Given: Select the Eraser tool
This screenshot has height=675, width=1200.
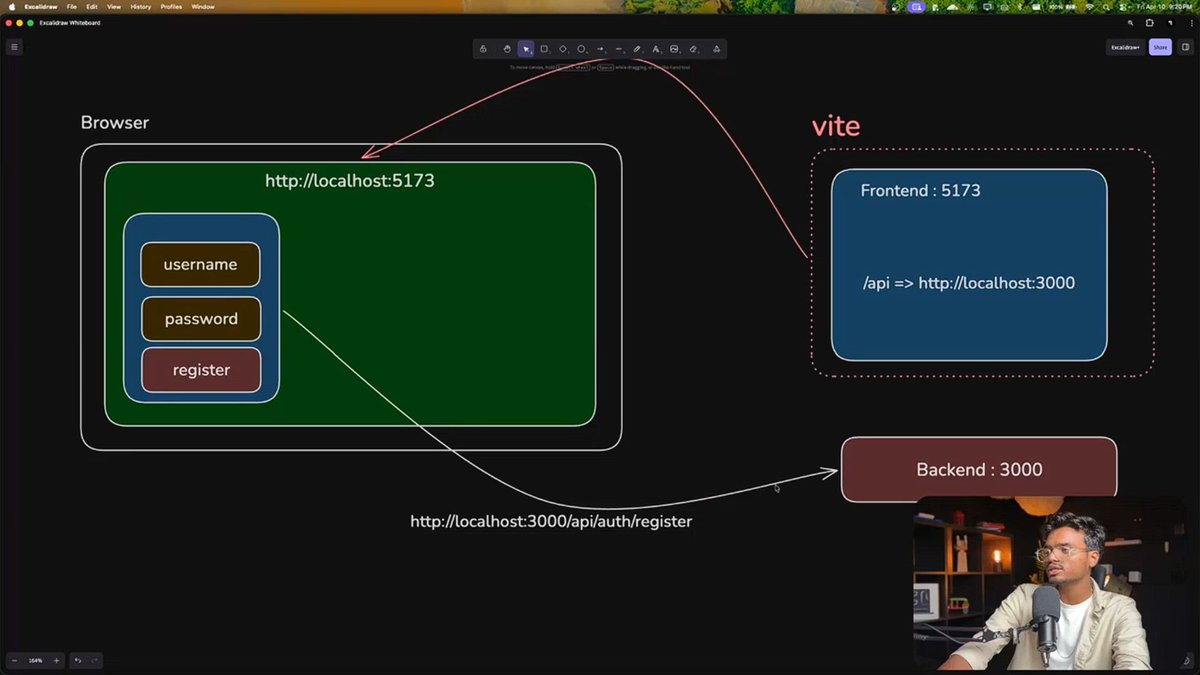Looking at the screenshot, I should [x=693, y=49].
